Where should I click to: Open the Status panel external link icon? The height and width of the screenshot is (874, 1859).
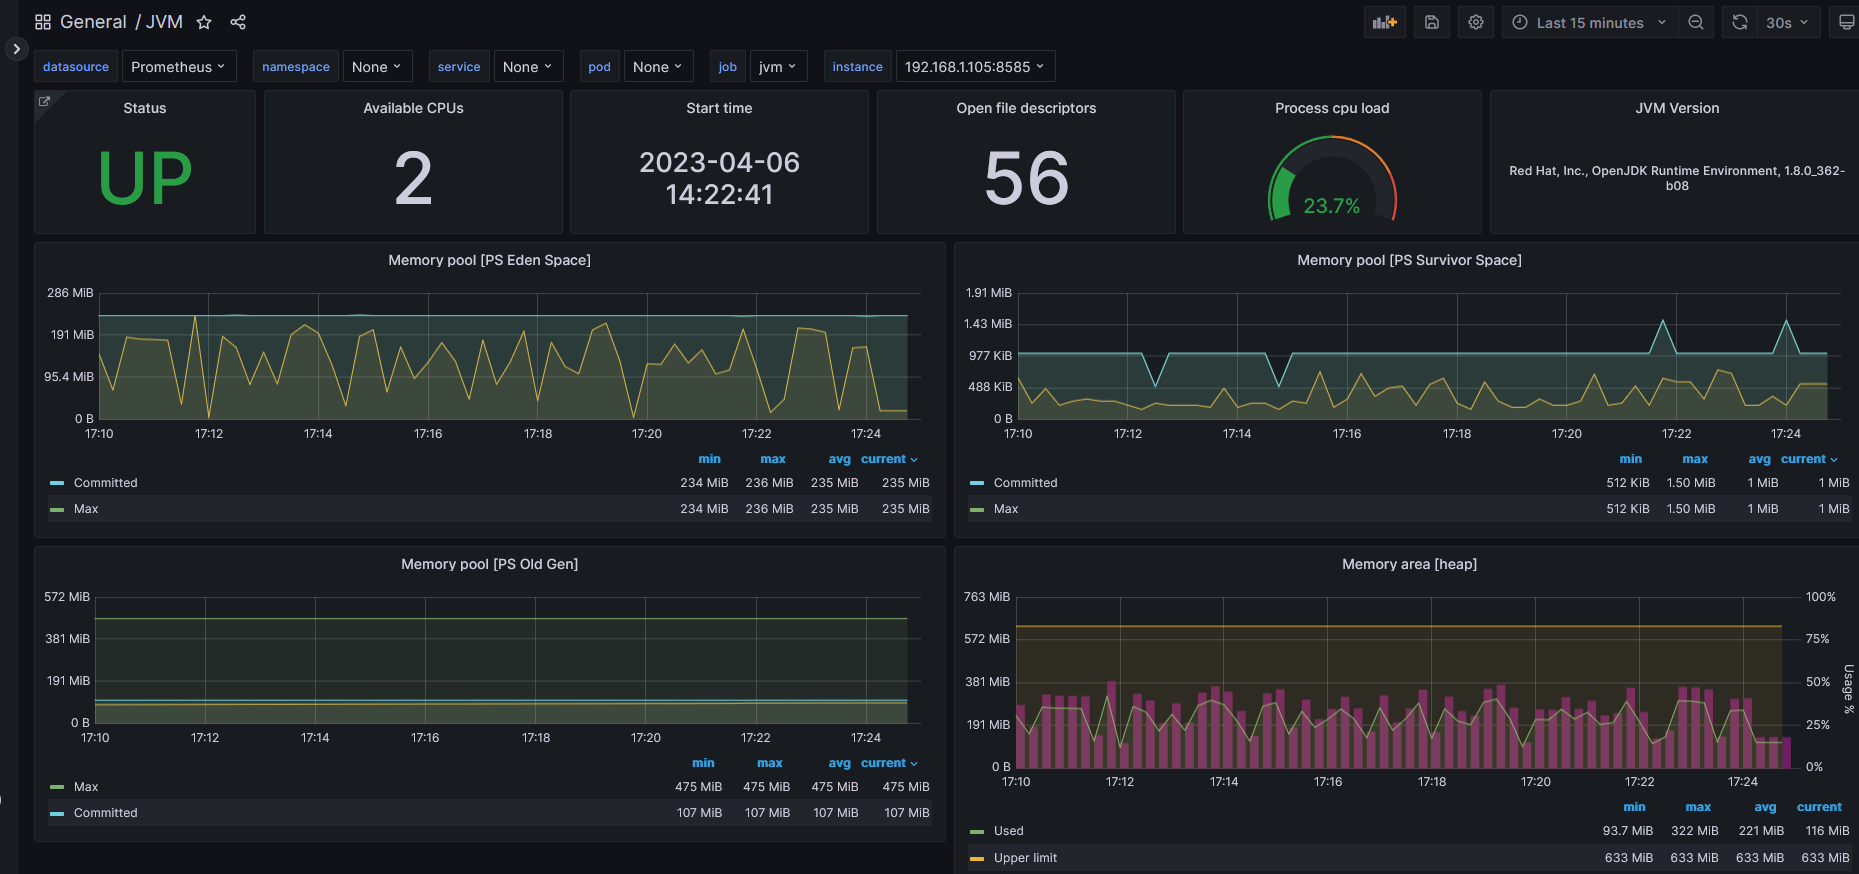[44, 101]
